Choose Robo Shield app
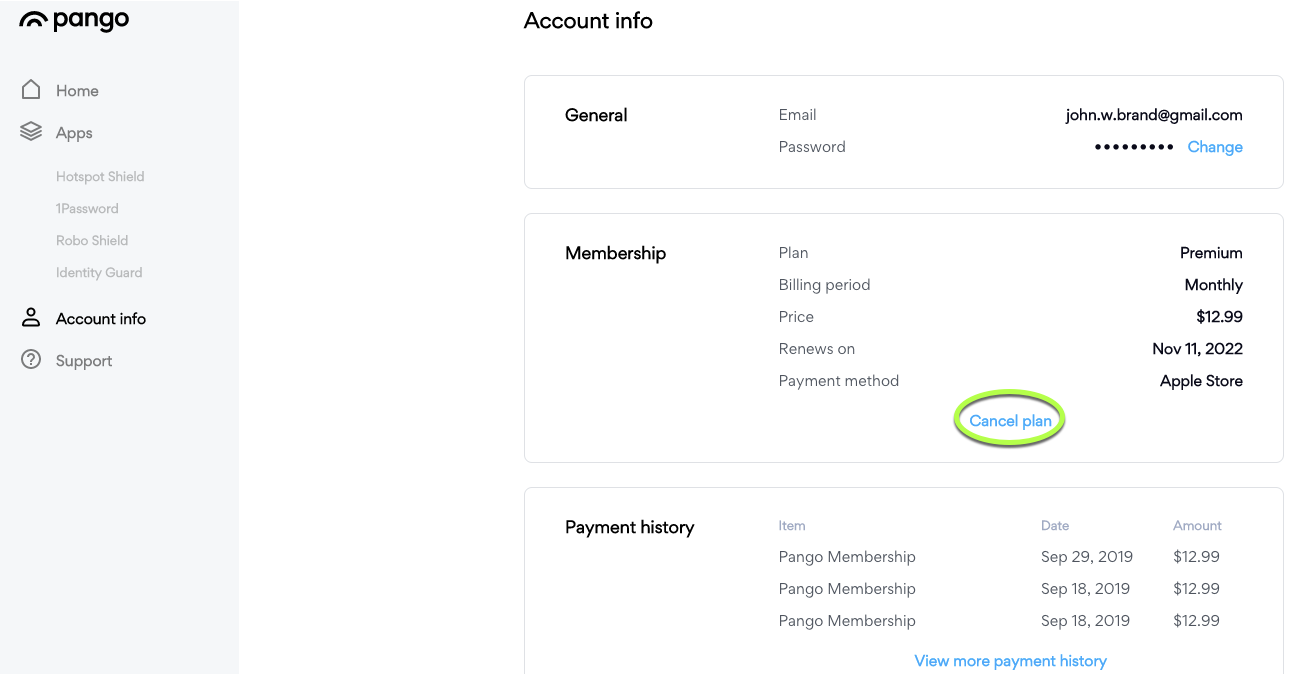Image resolution: width=1297 pixels, height=674 pixels. tap(92, 241)
